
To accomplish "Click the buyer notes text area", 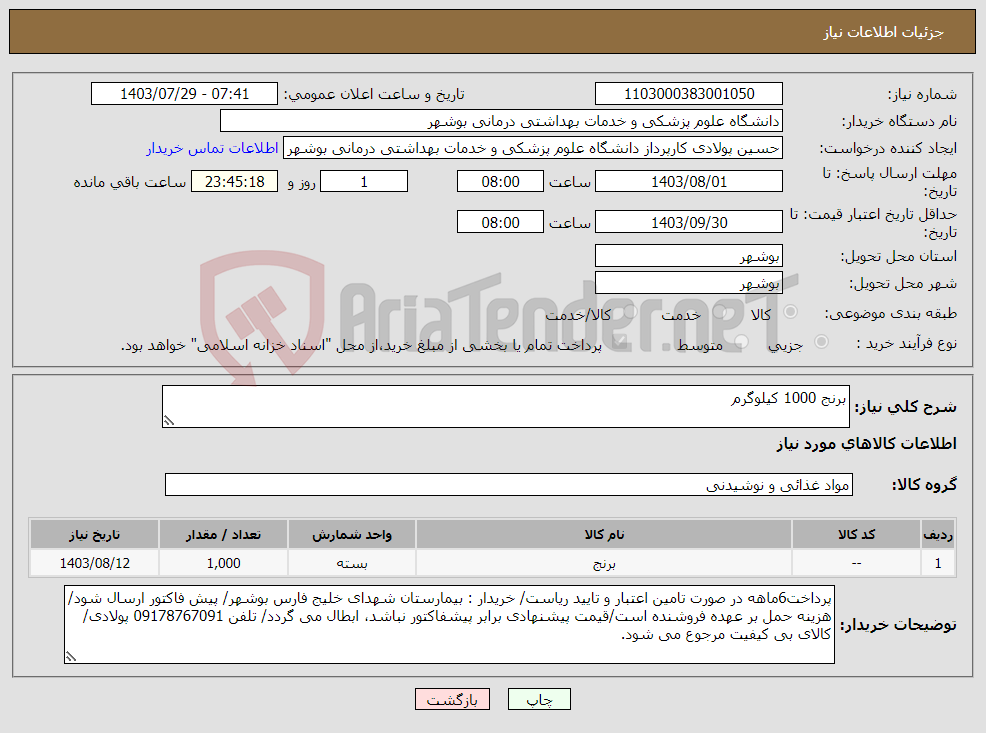I will click(449, 624).
